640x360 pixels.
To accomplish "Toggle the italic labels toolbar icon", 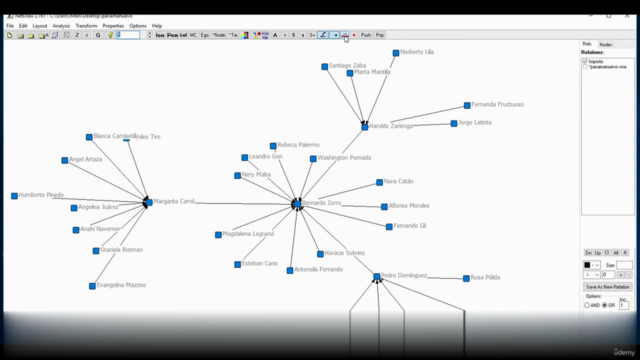I will (x=322, y=35).
